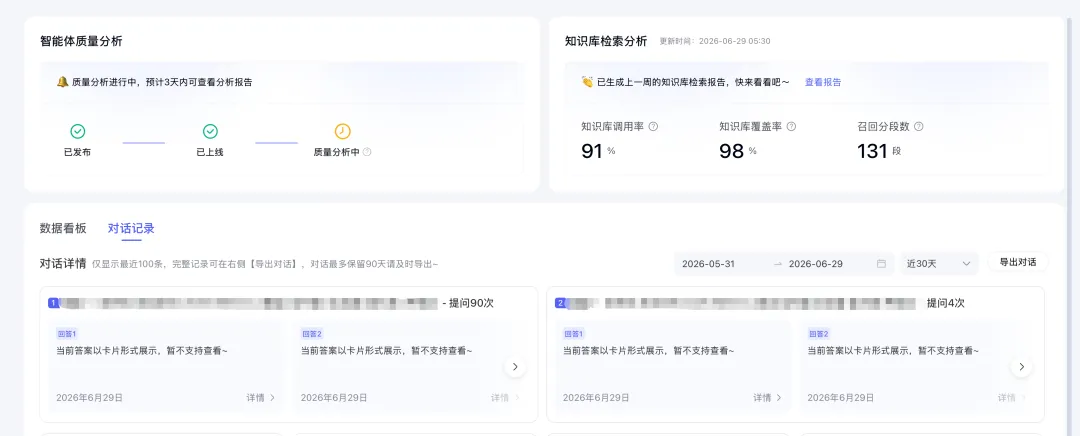Show next answers in conversation card 2
This screenshot has width=1080, height=436.
click(x=1021, y=366)
